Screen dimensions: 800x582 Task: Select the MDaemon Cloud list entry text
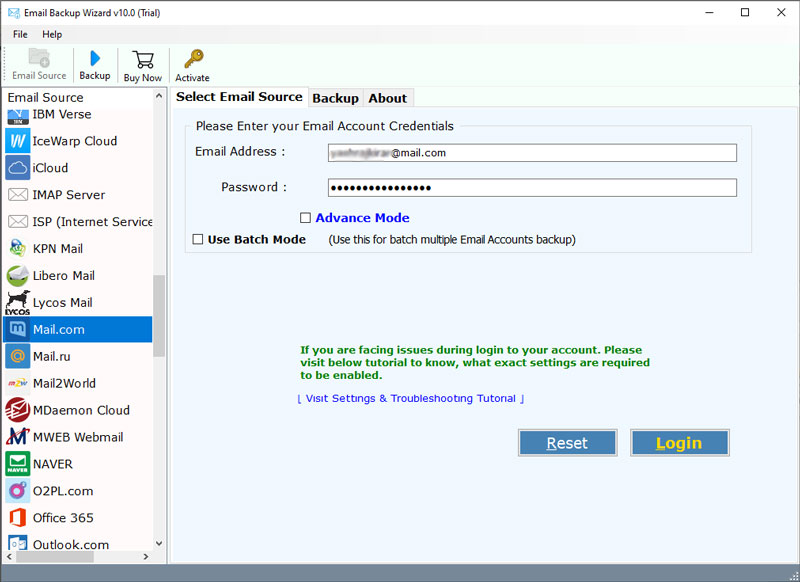coord(81,410)
